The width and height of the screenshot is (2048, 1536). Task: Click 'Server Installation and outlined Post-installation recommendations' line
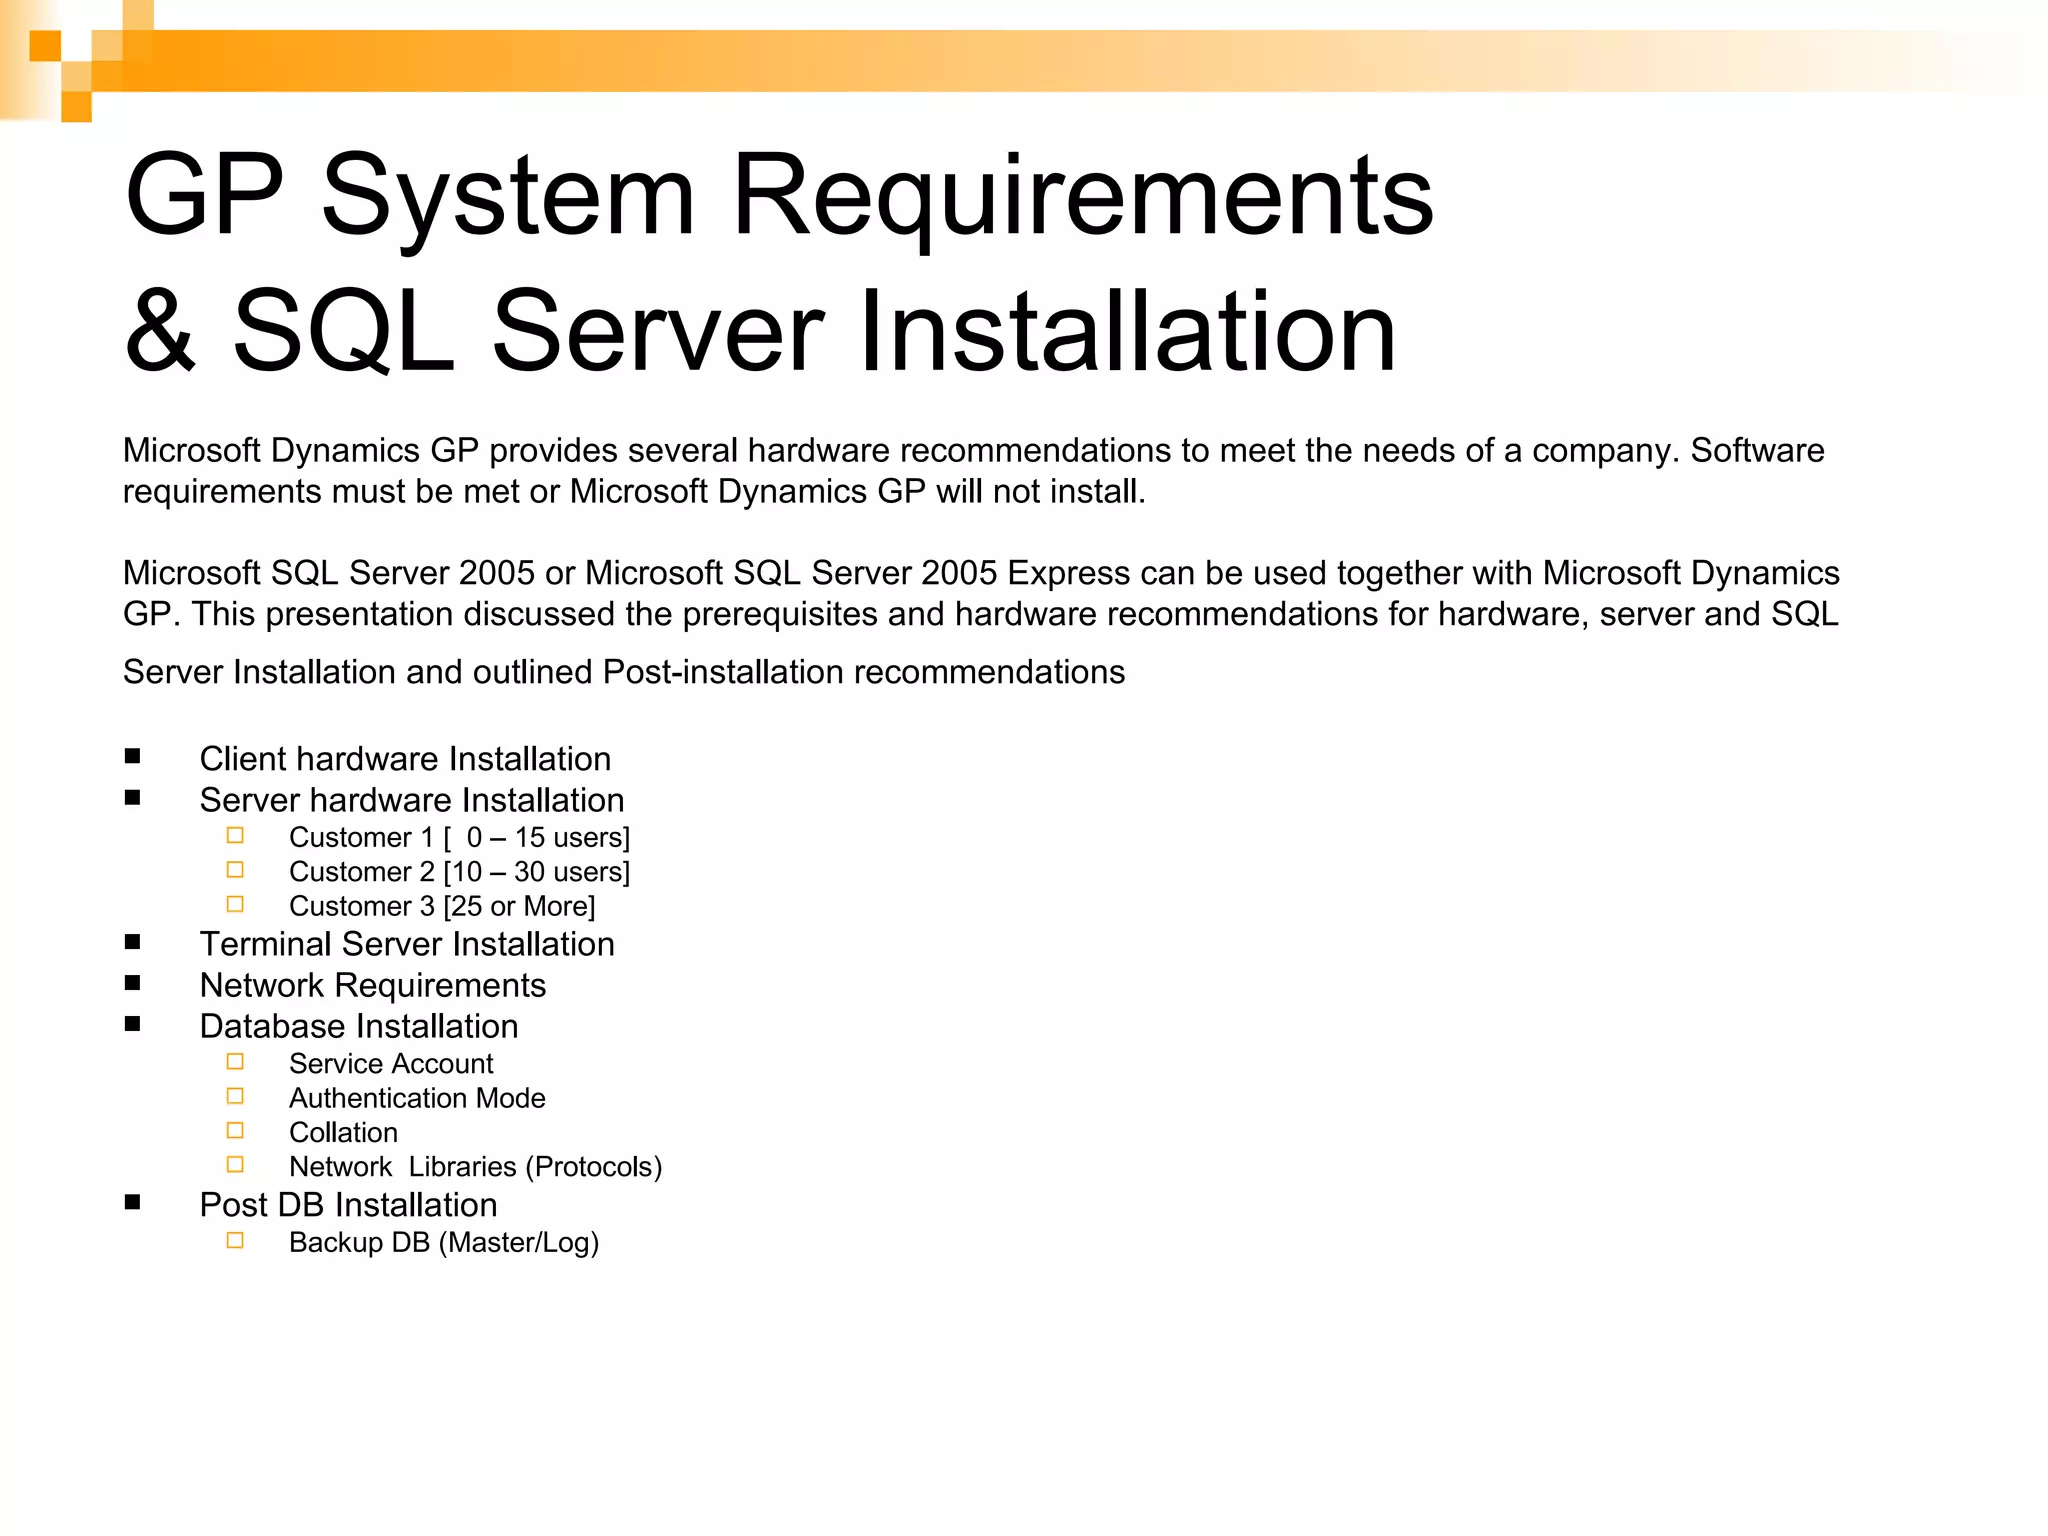(x=624, y=672)
